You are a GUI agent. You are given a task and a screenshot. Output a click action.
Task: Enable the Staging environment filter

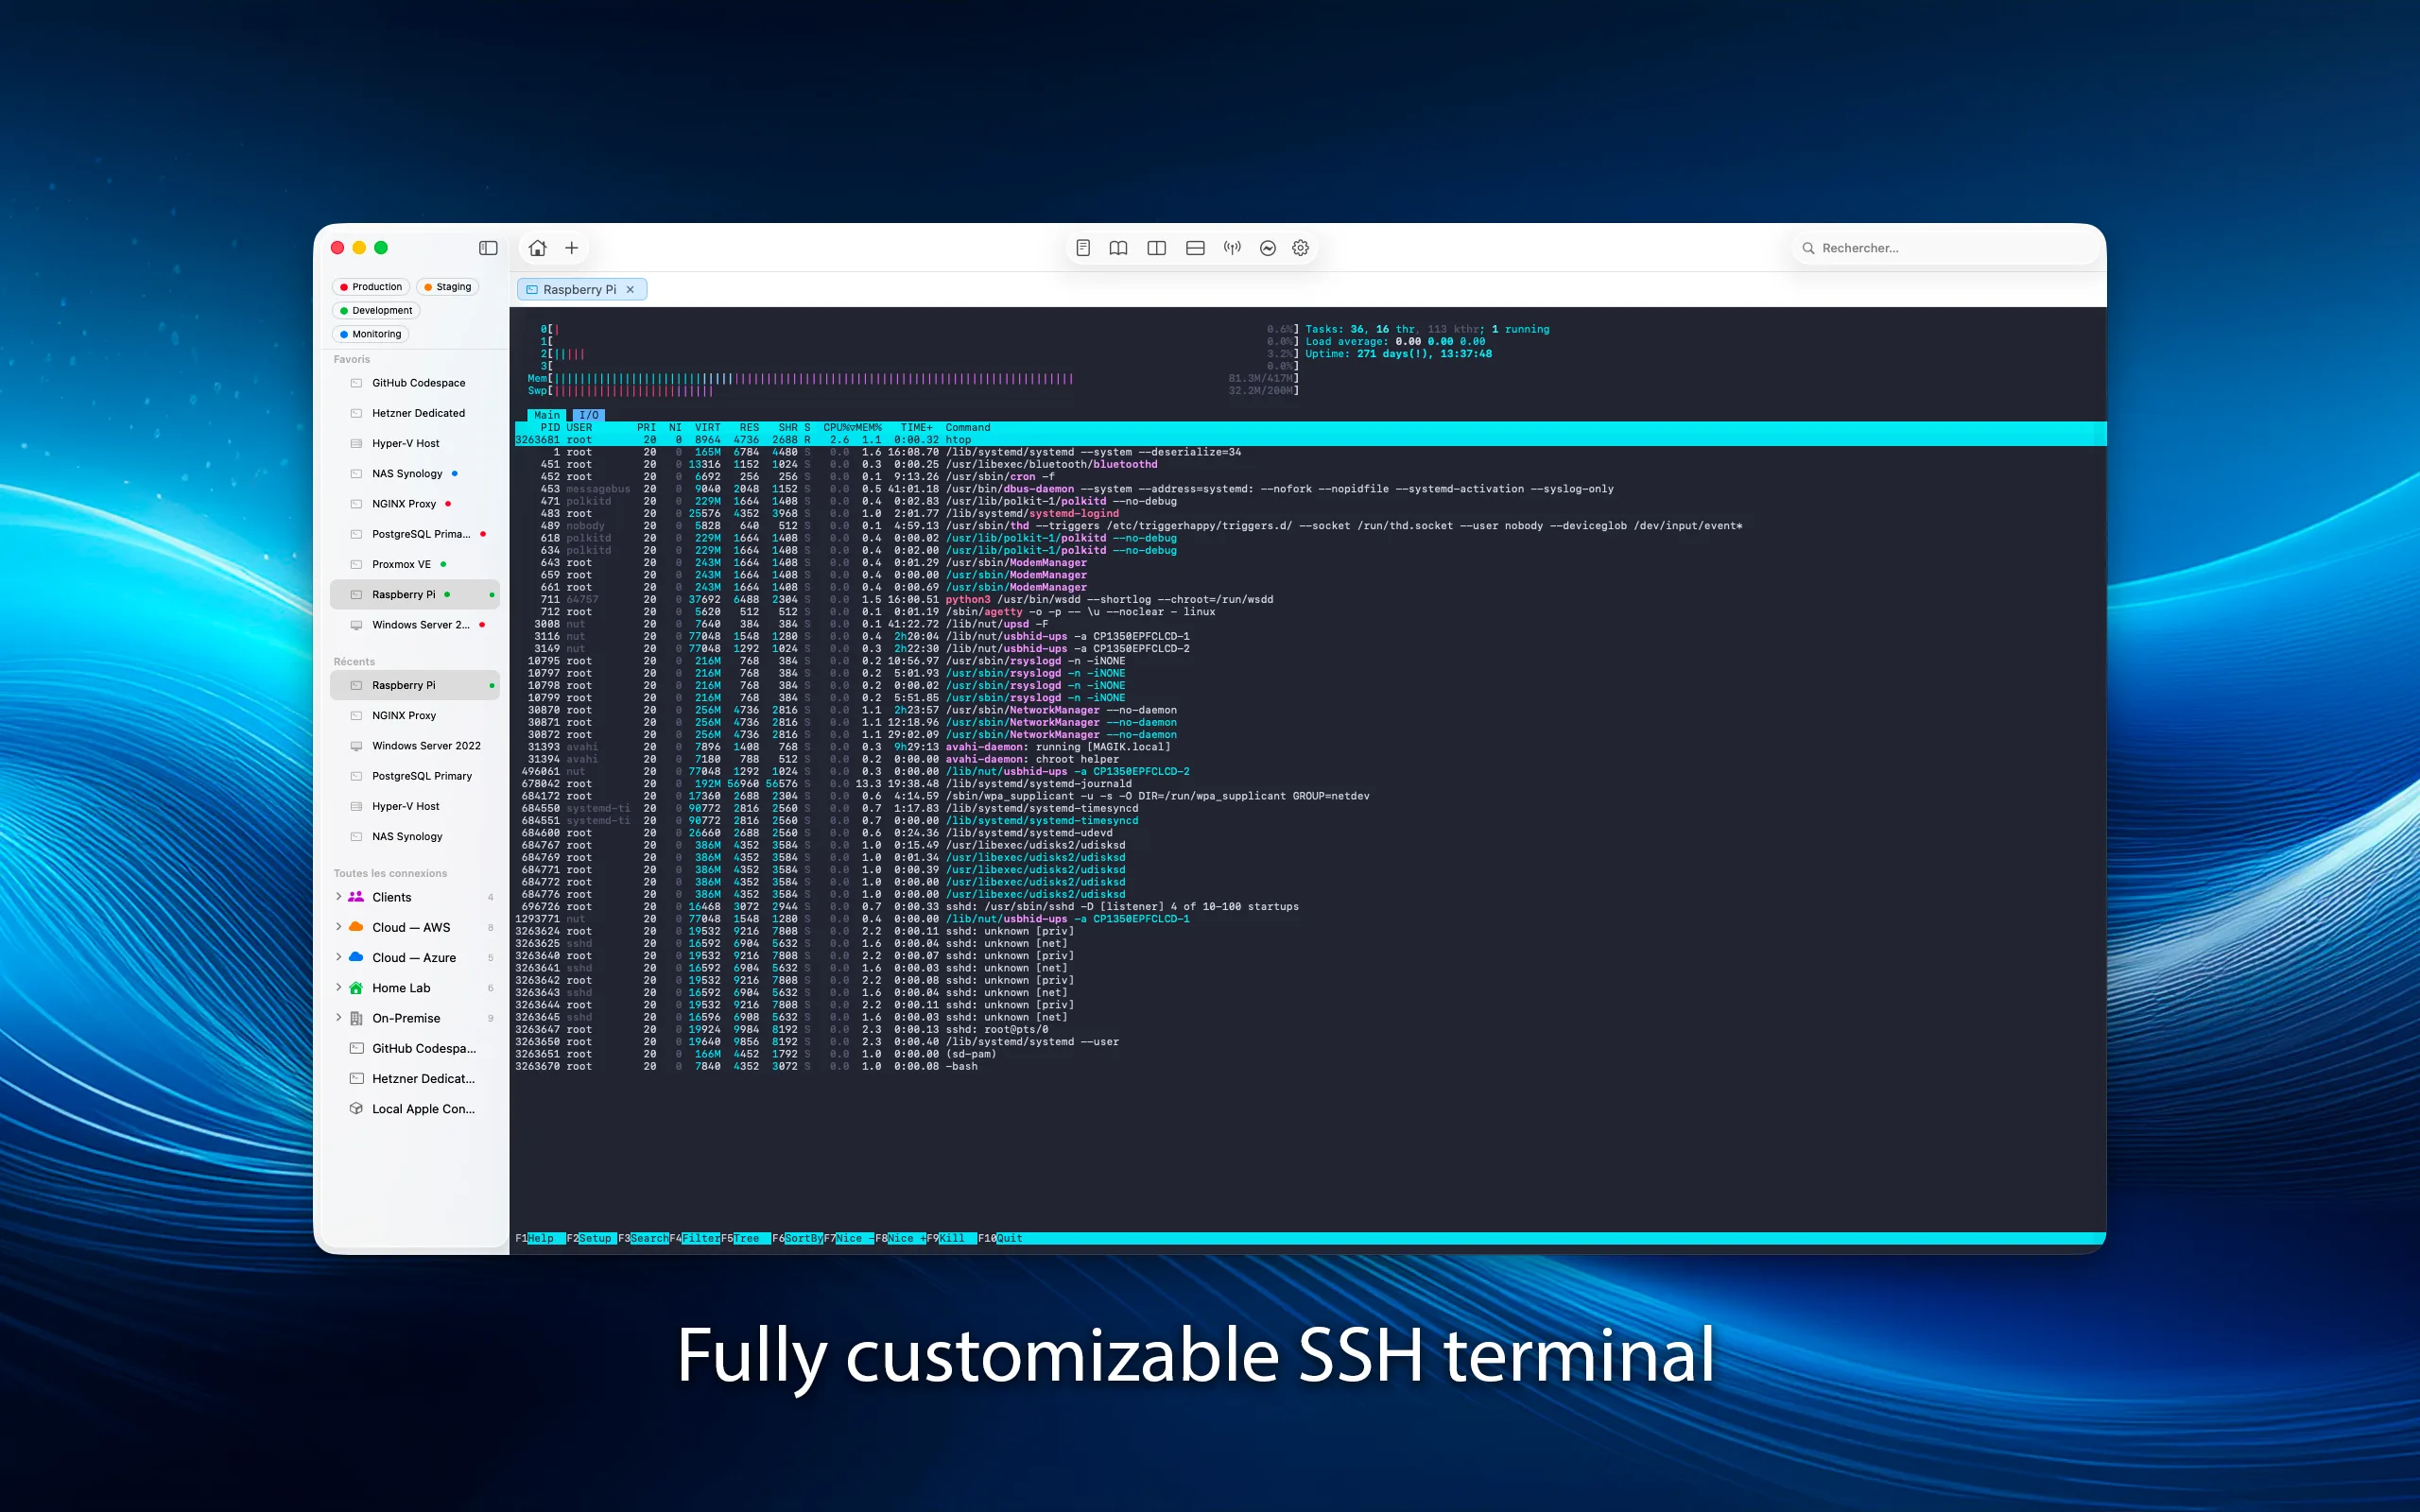click(x=448, y=286)
